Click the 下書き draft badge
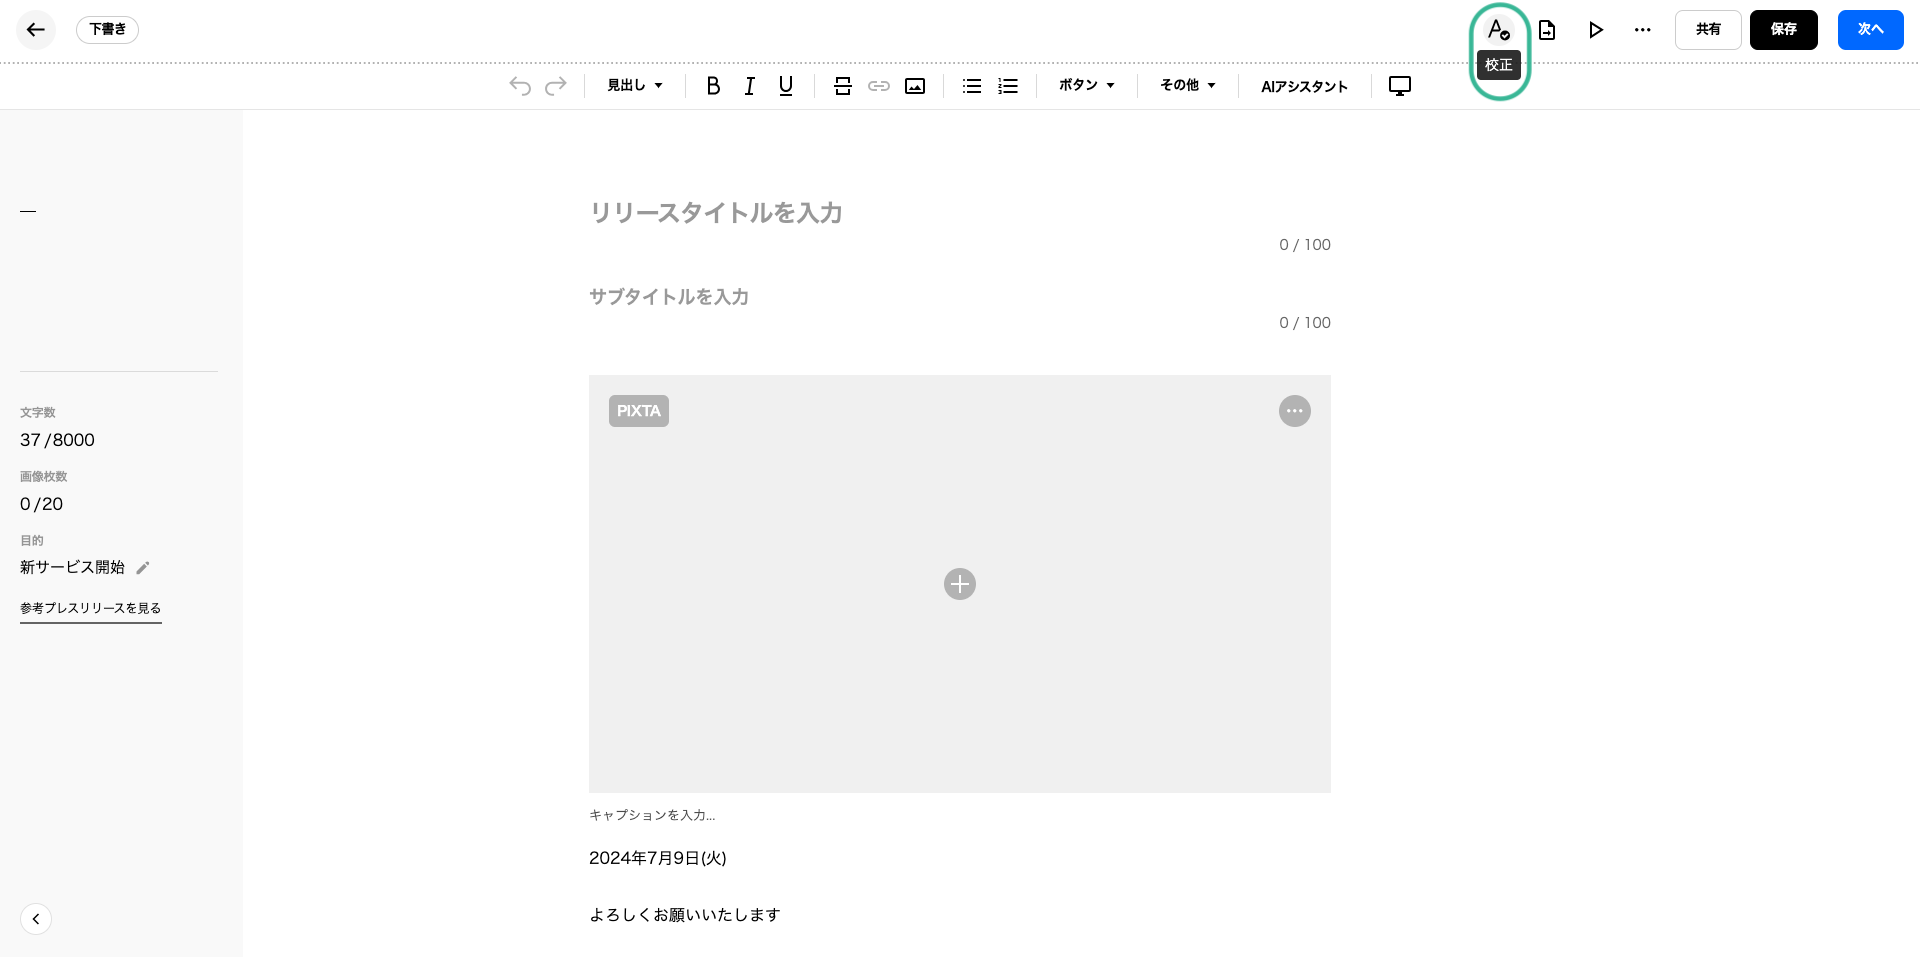 click(x=107, y=30)
